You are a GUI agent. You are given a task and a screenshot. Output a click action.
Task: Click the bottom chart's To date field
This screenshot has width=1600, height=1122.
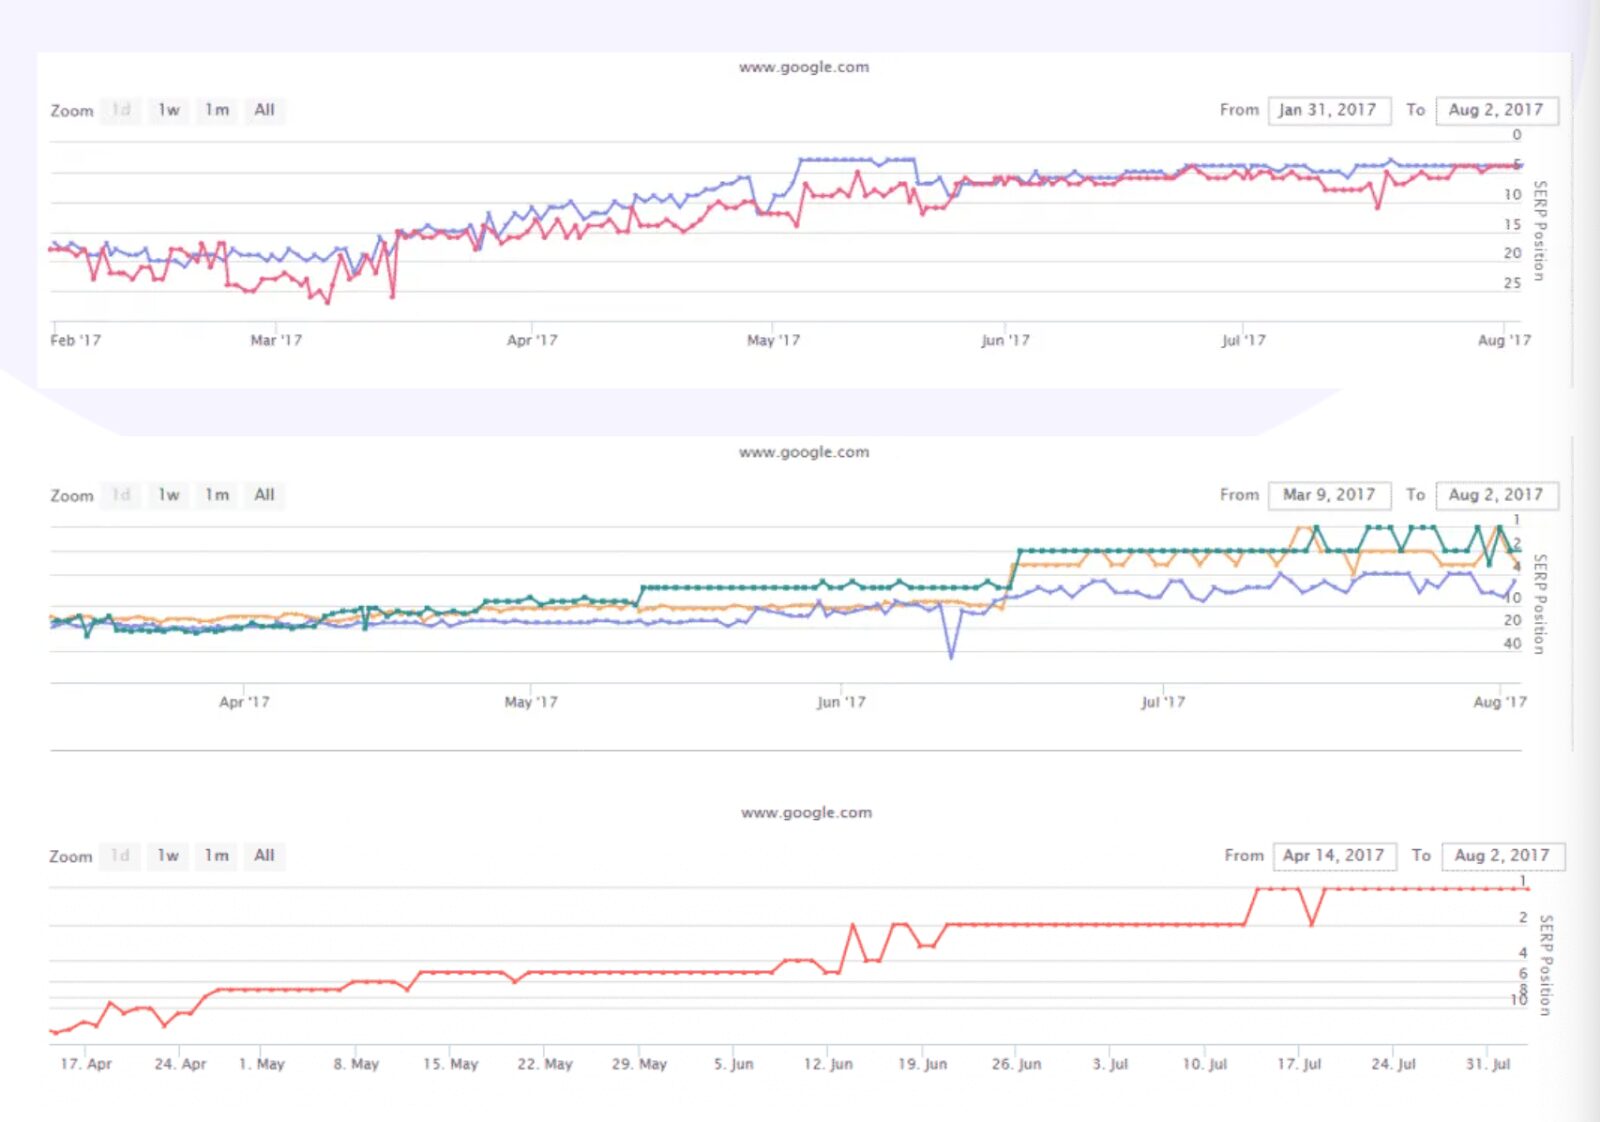[1501, 856]
